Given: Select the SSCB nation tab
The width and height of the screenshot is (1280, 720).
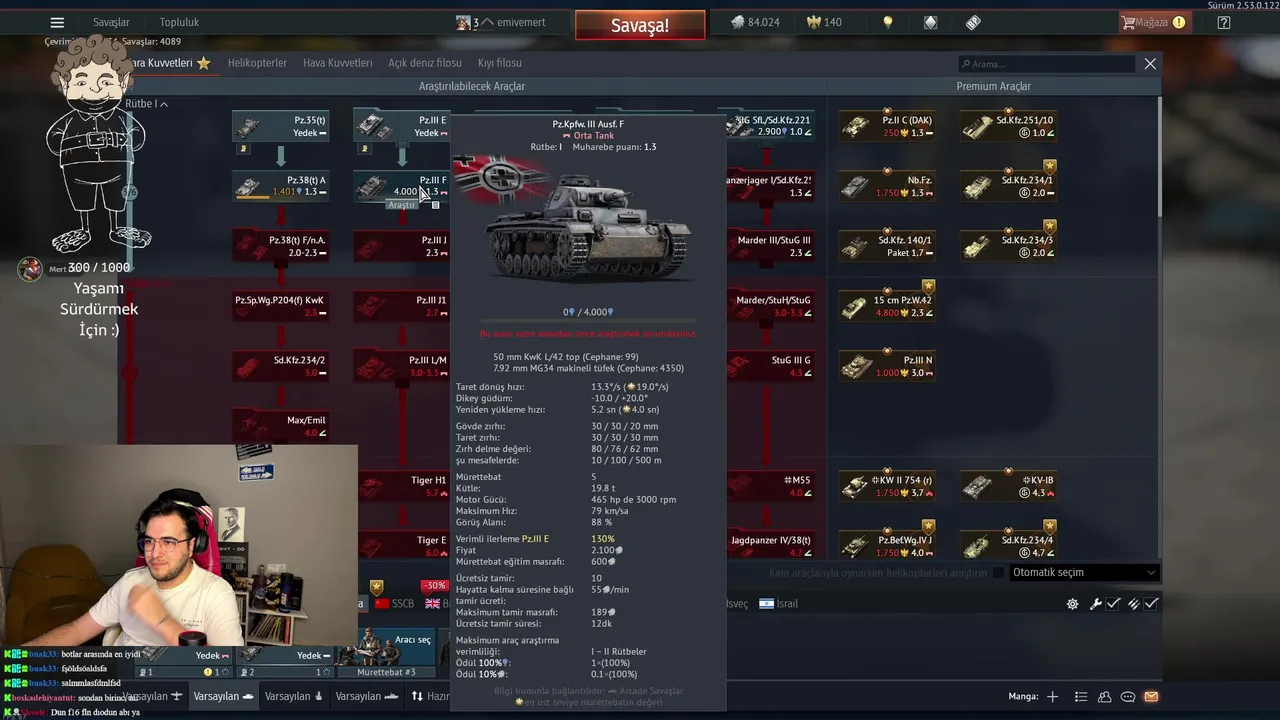Looking at the screenshot, I should [x=395, y=604].
